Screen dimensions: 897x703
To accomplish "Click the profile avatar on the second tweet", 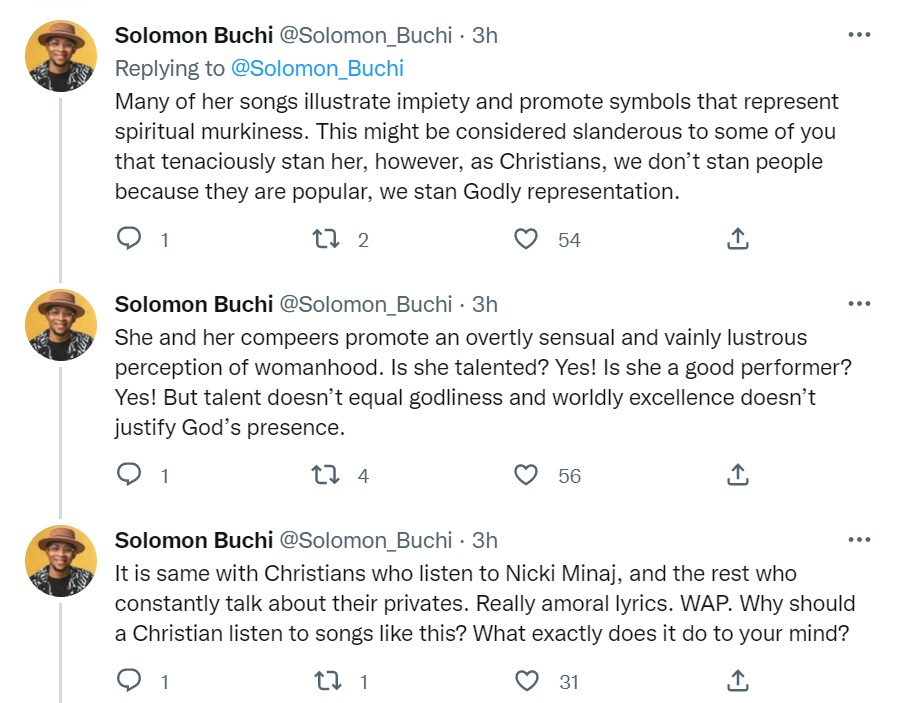I will (x=61, y=324).
